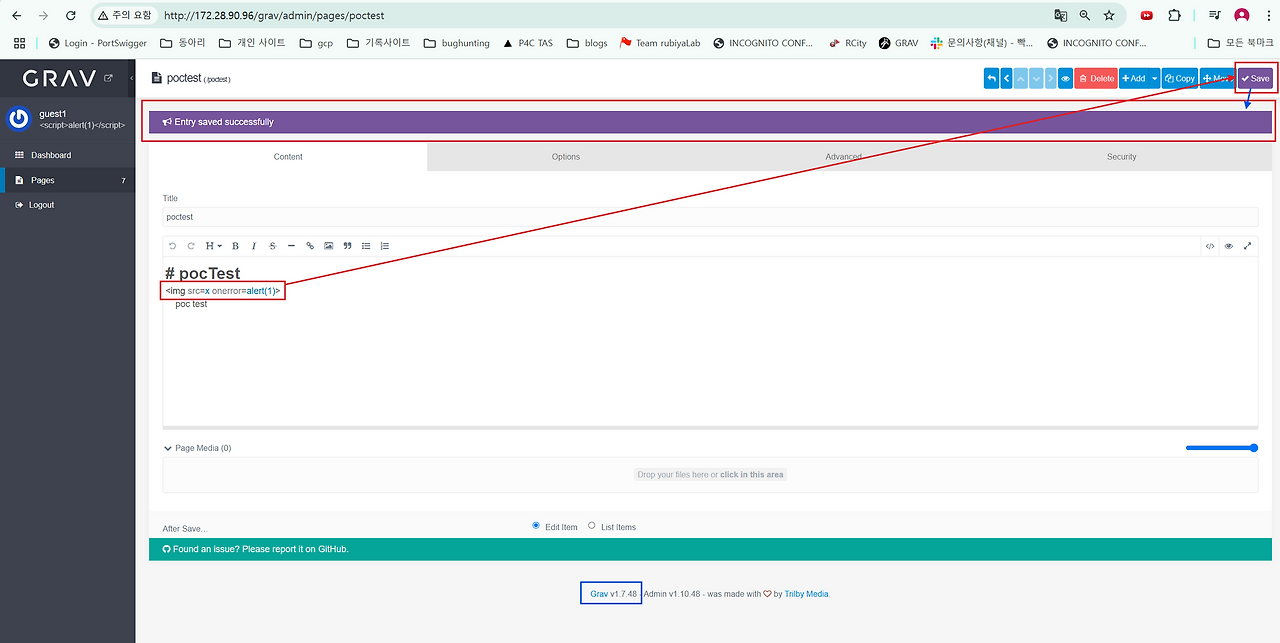This screenshot has width=1280, height=643.
Task: Open Dashboard in the sidebar
Action: click(67, 155)
